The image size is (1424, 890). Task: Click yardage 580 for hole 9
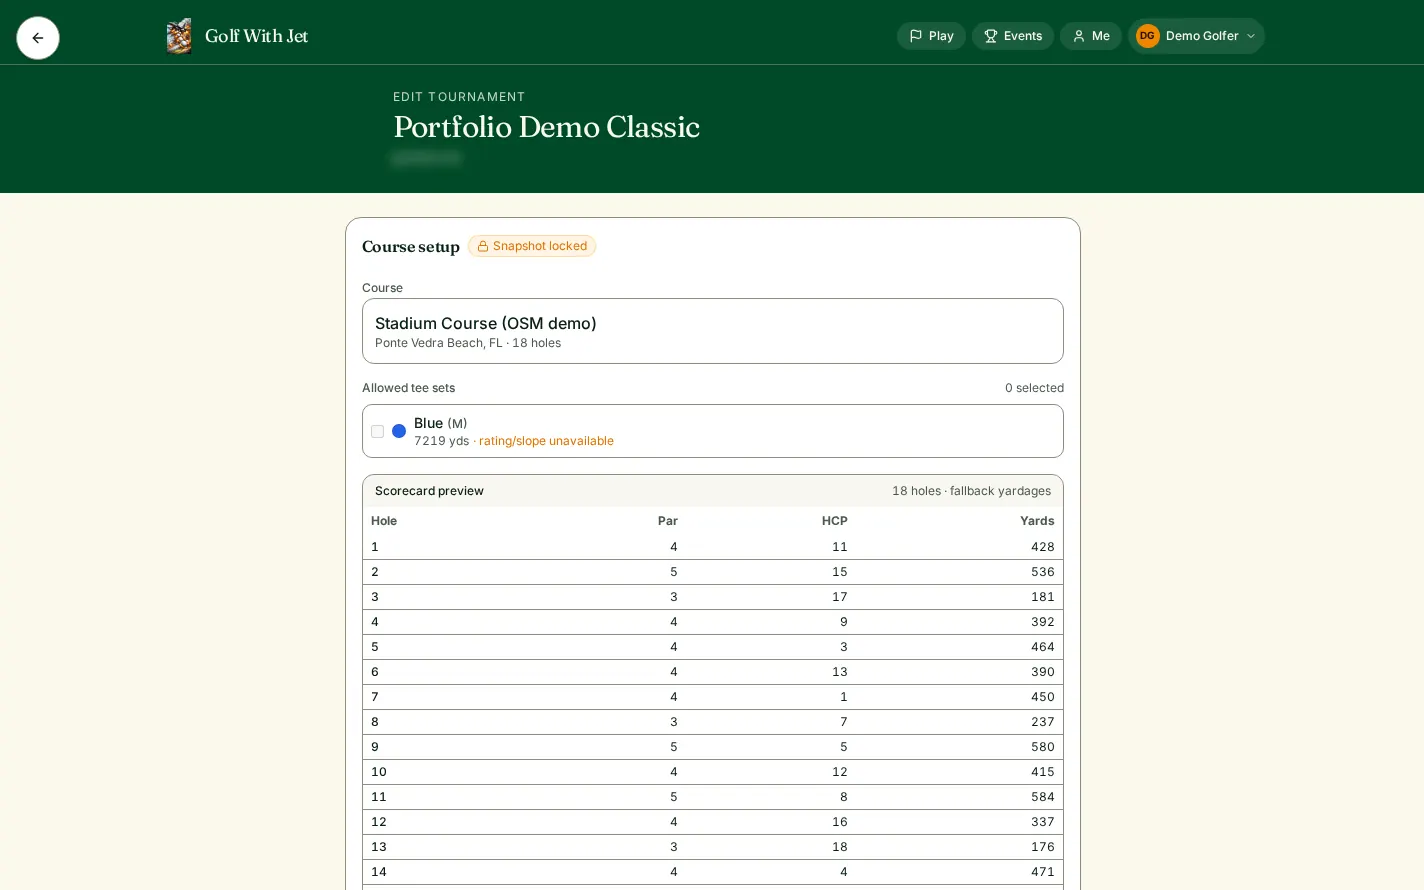(x=1043, y=747)
